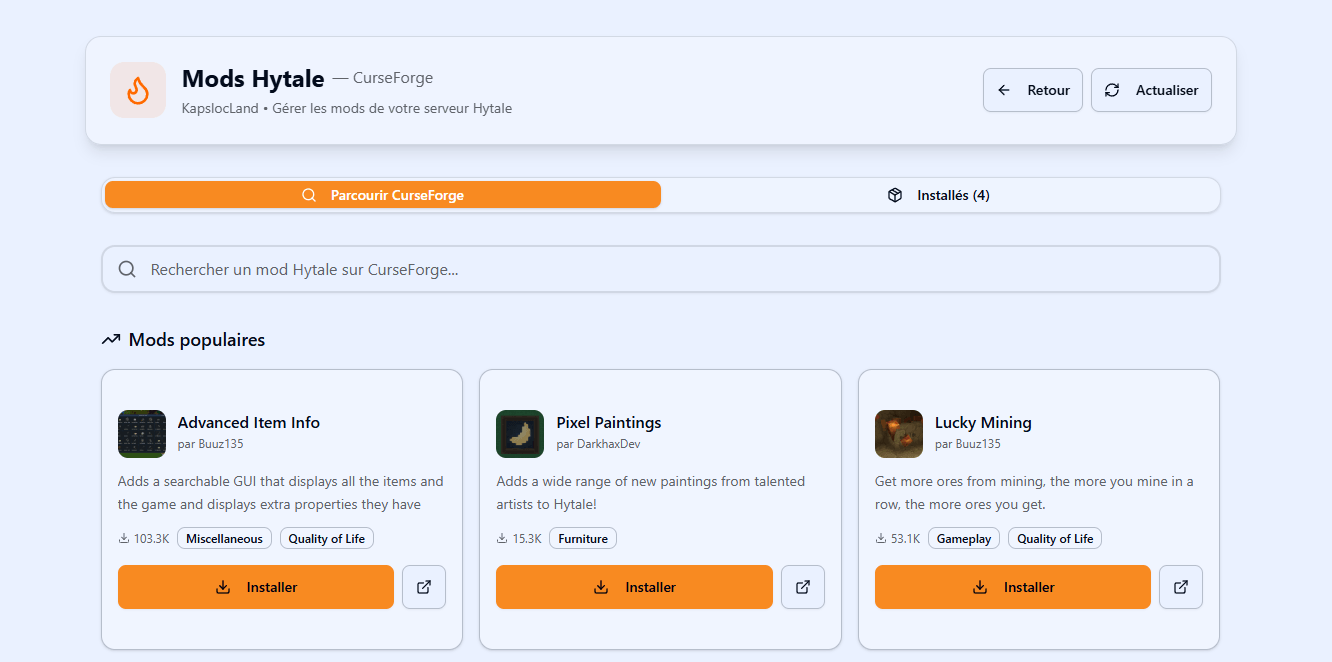The image size is (1332, 662).
Task: Install the Pixel Paintings mod
Action: point(634,587)
